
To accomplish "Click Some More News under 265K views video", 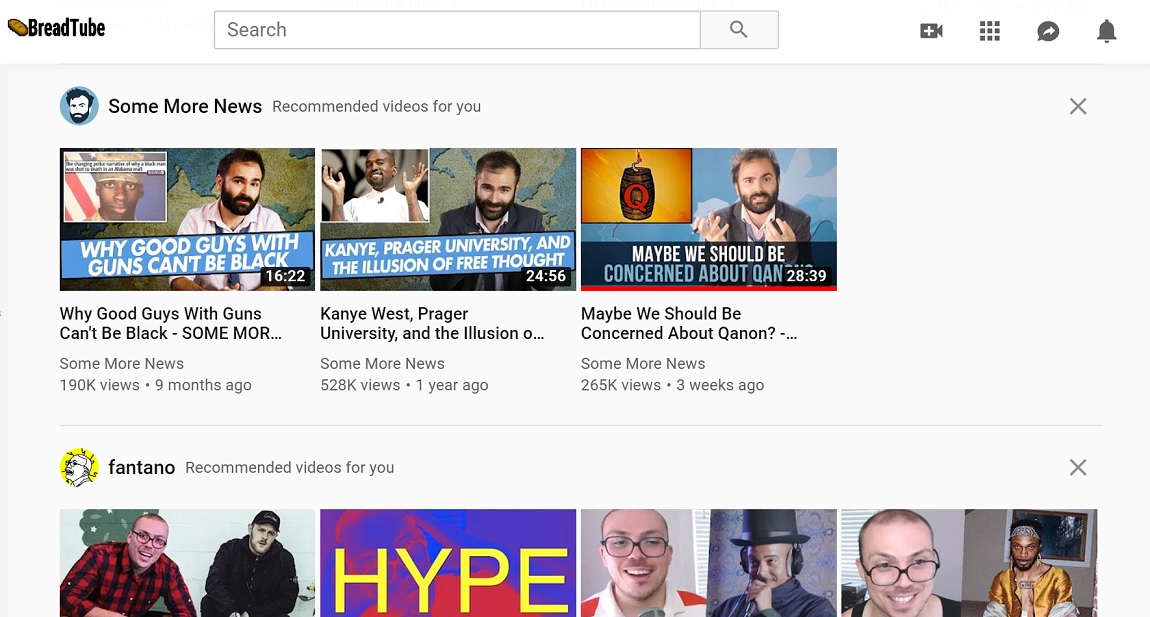I will tap(643, 364).
